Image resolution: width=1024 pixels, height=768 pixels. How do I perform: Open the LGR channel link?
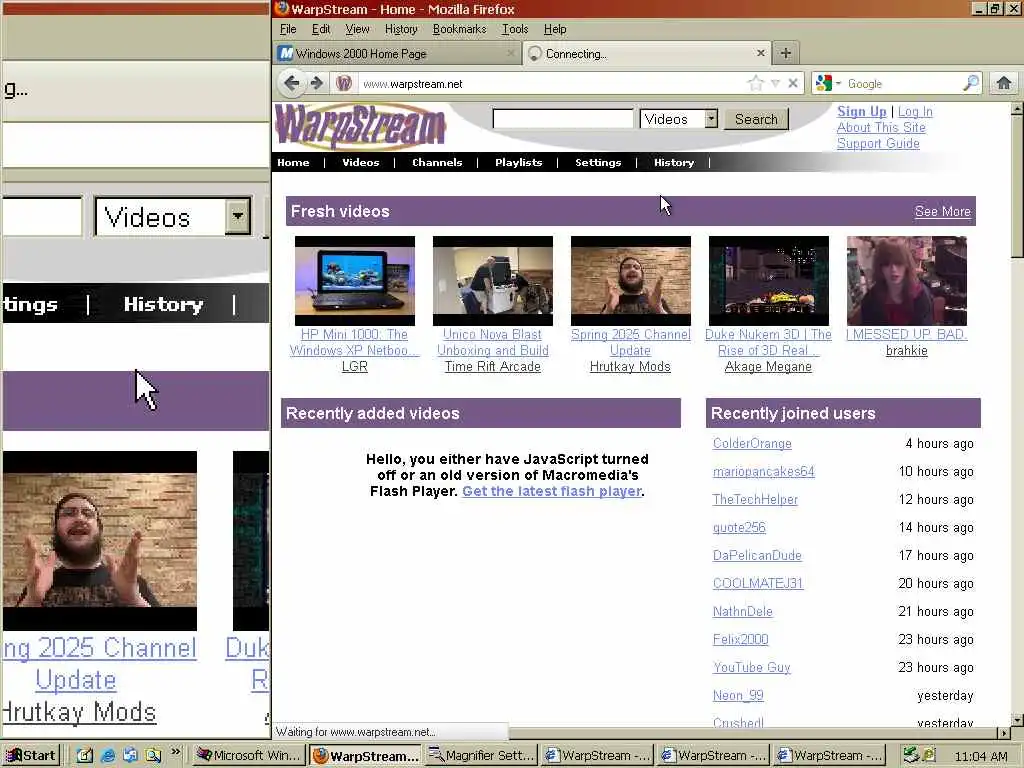point(355,366)
